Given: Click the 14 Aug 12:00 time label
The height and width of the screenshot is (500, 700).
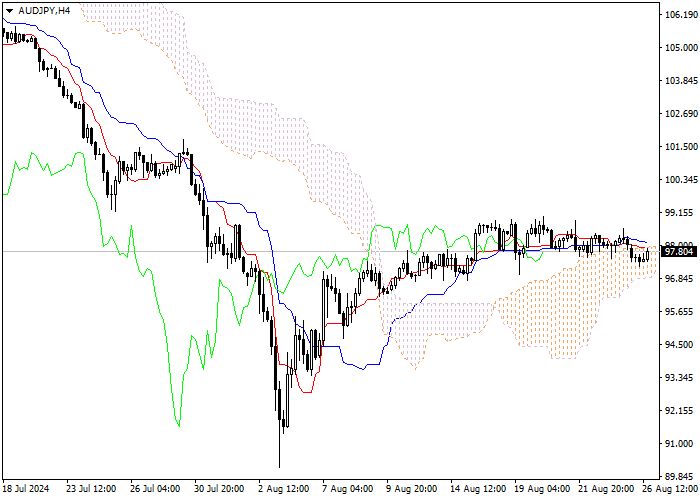Looking at the screenshot, I should tap(478, 489).
